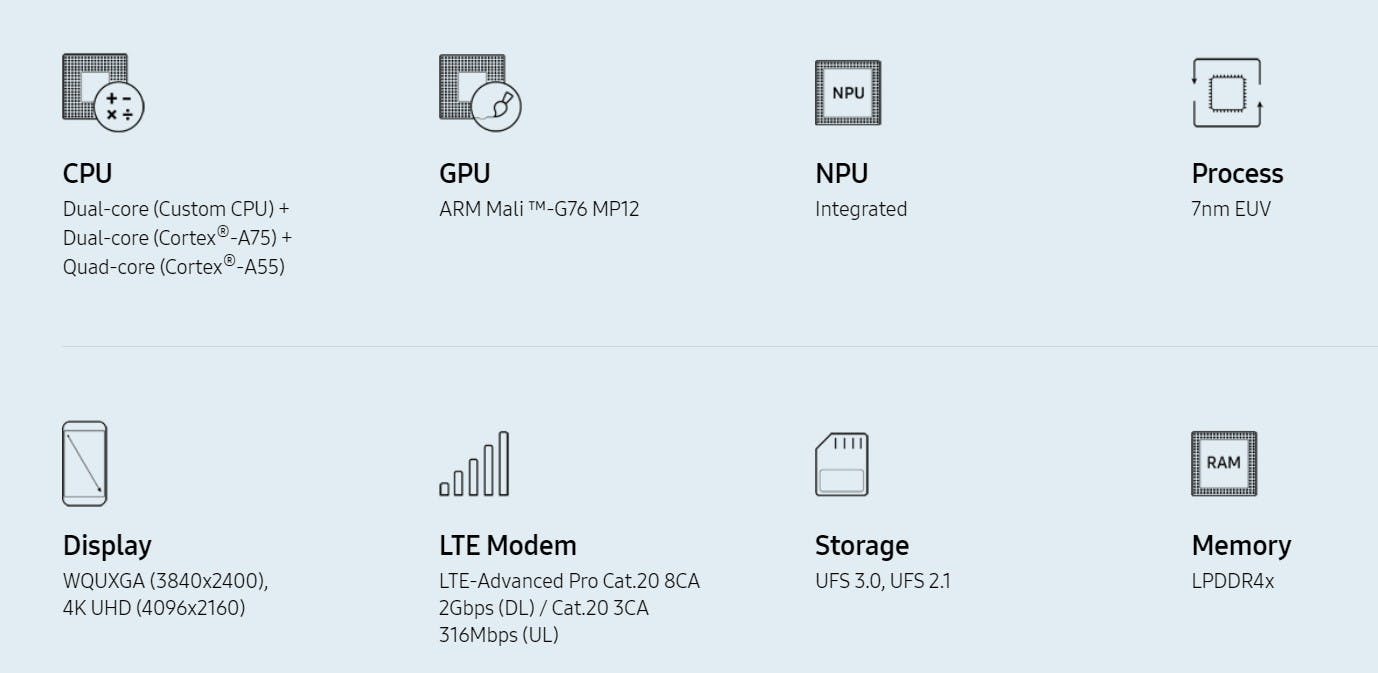Click the Process heading

pyautogui.click(x=1237, y=173)
